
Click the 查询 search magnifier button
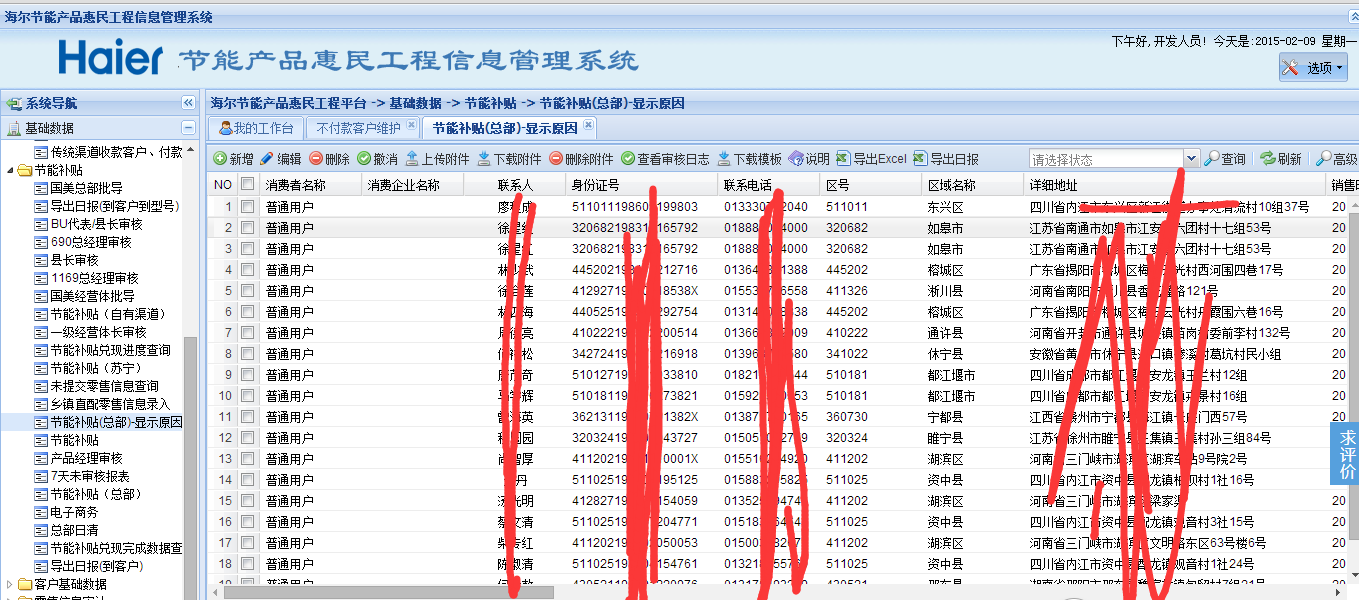[1225, 159]
